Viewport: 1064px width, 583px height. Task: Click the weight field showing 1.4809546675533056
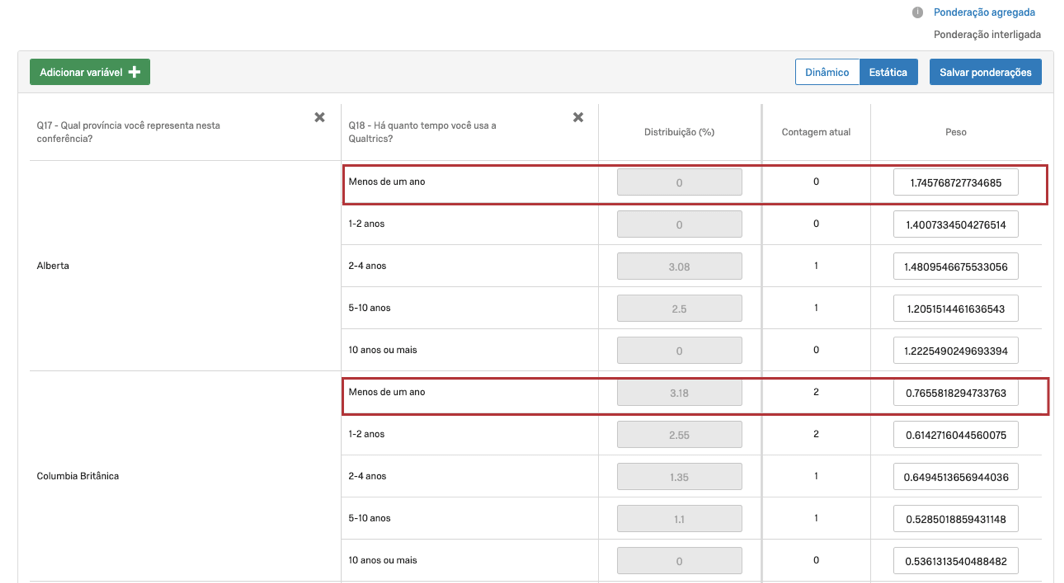955,267
